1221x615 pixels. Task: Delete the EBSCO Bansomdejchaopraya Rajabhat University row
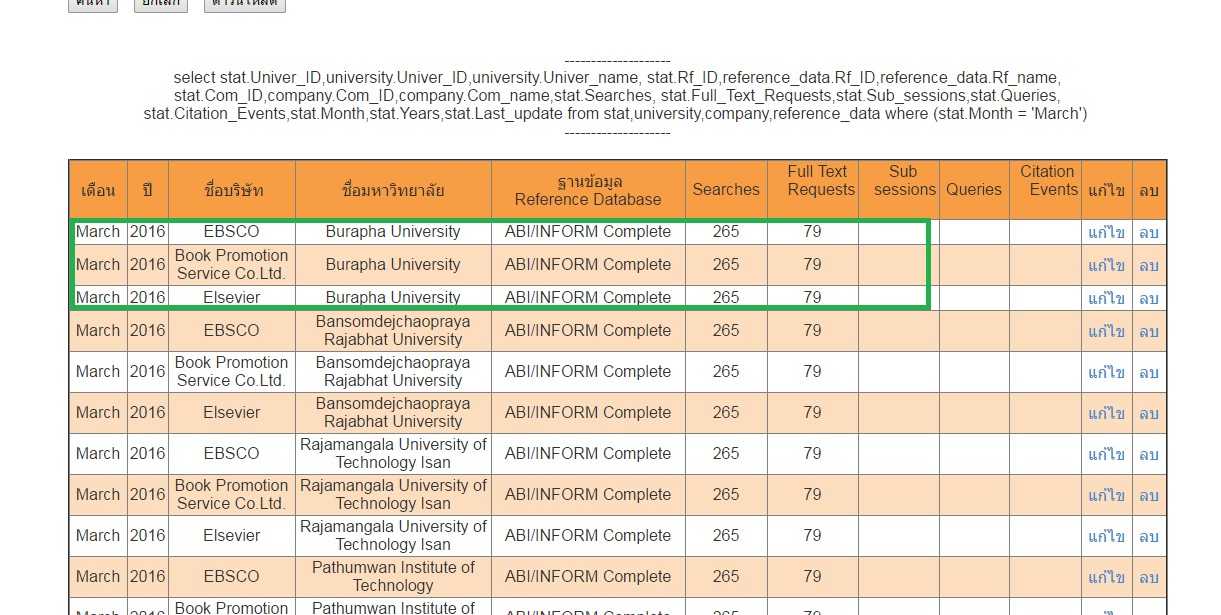pos(1149,331)
